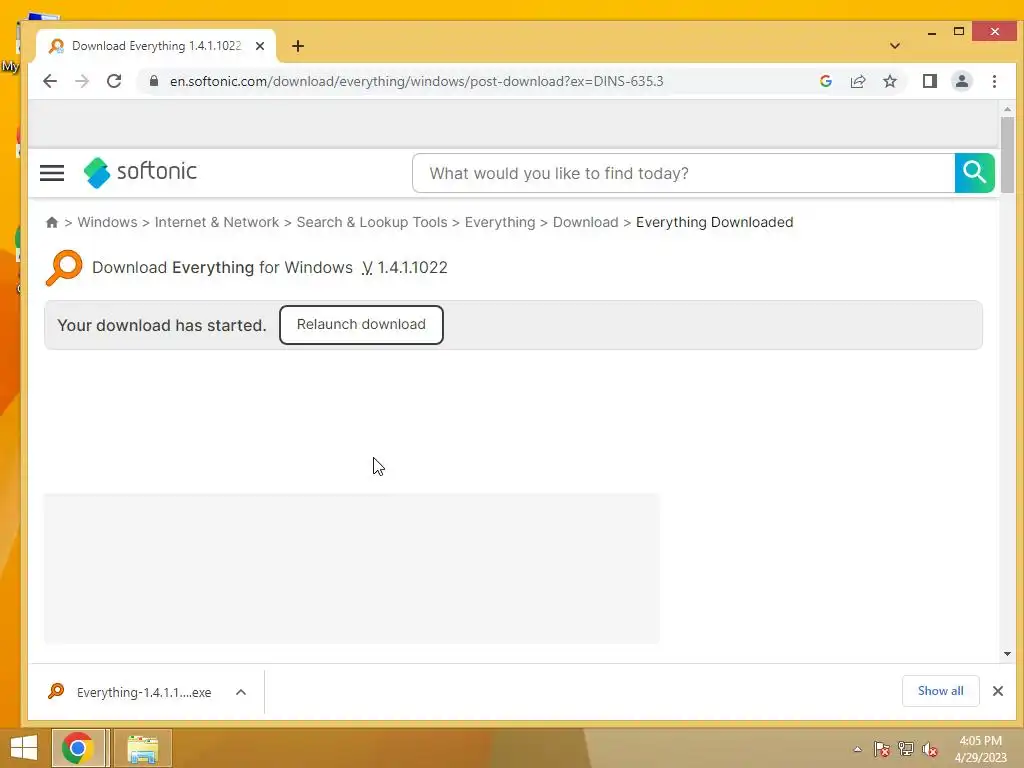The image size is (1024, 768).
Task: Expand download item options chevron
Action: point(241,692)
